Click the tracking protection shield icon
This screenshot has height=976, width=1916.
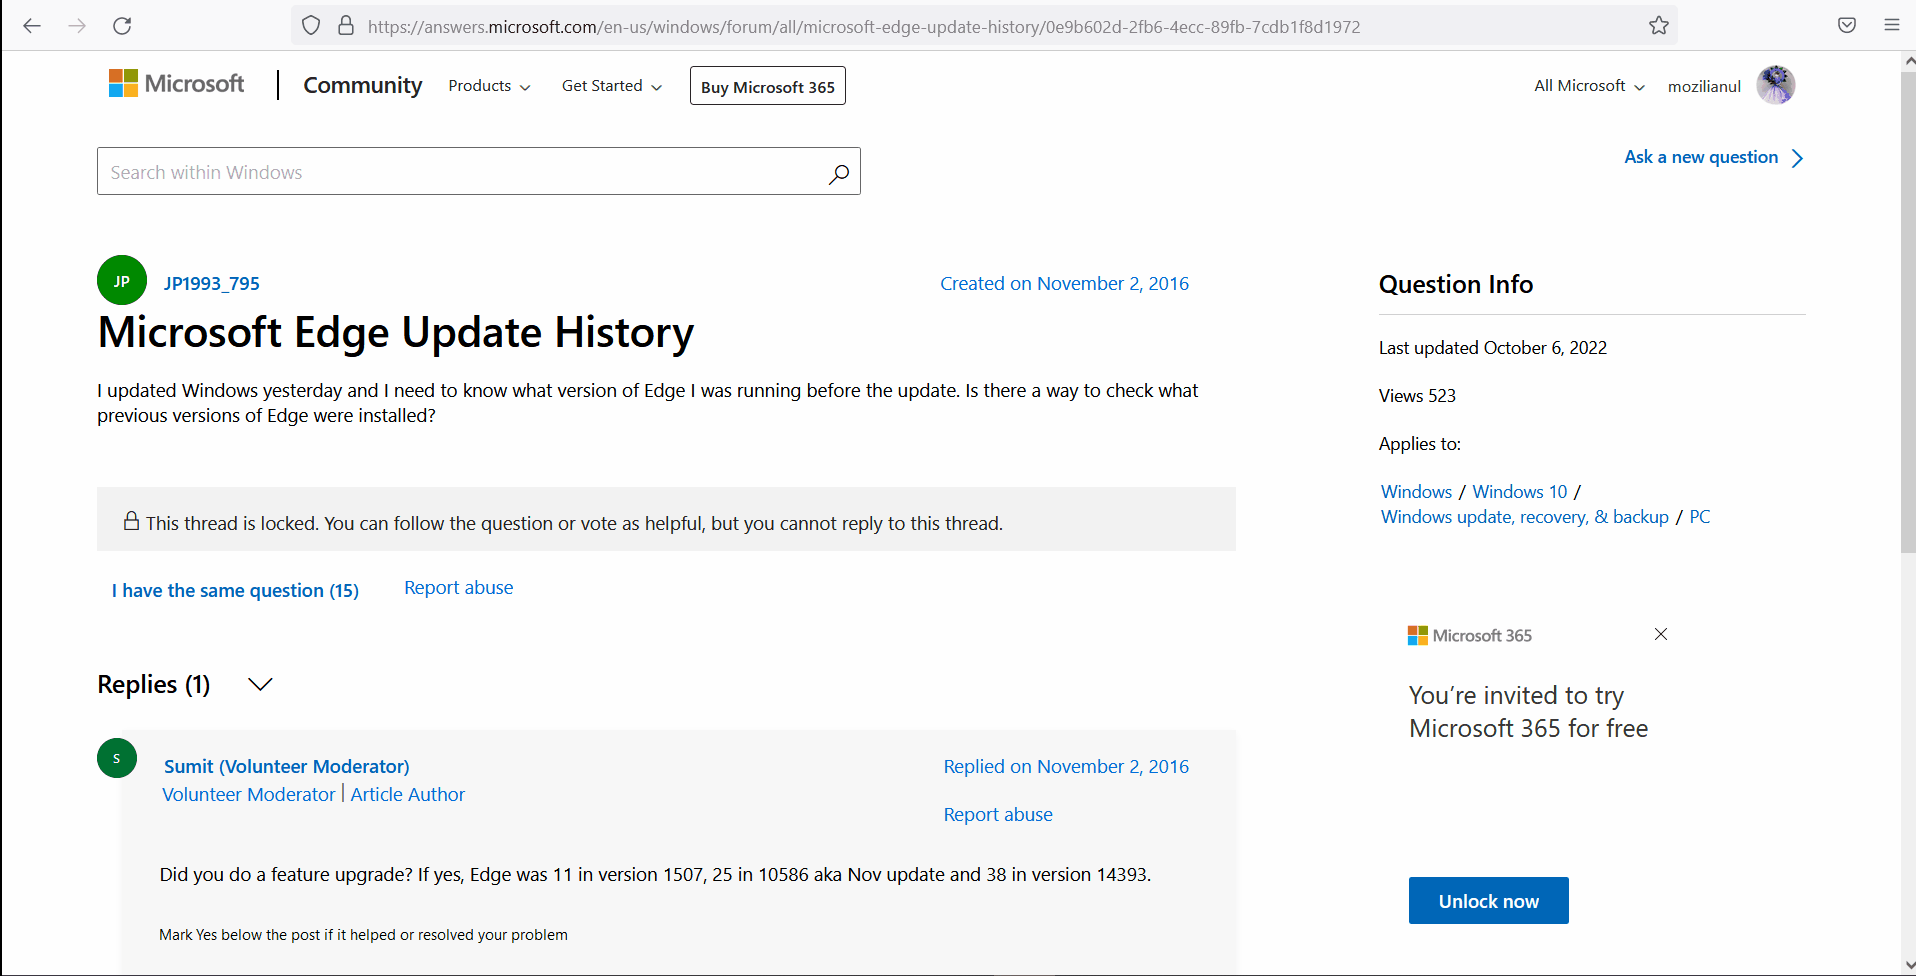(310, 26)
